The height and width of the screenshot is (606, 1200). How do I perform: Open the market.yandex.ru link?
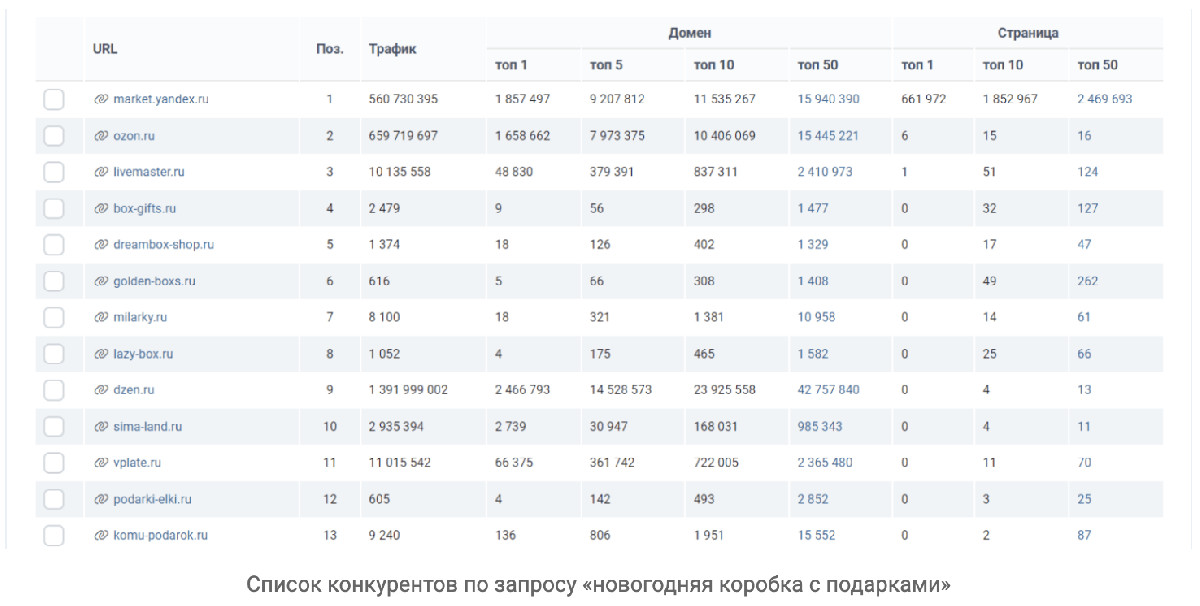pyautogui.click(x=161, y=100)
